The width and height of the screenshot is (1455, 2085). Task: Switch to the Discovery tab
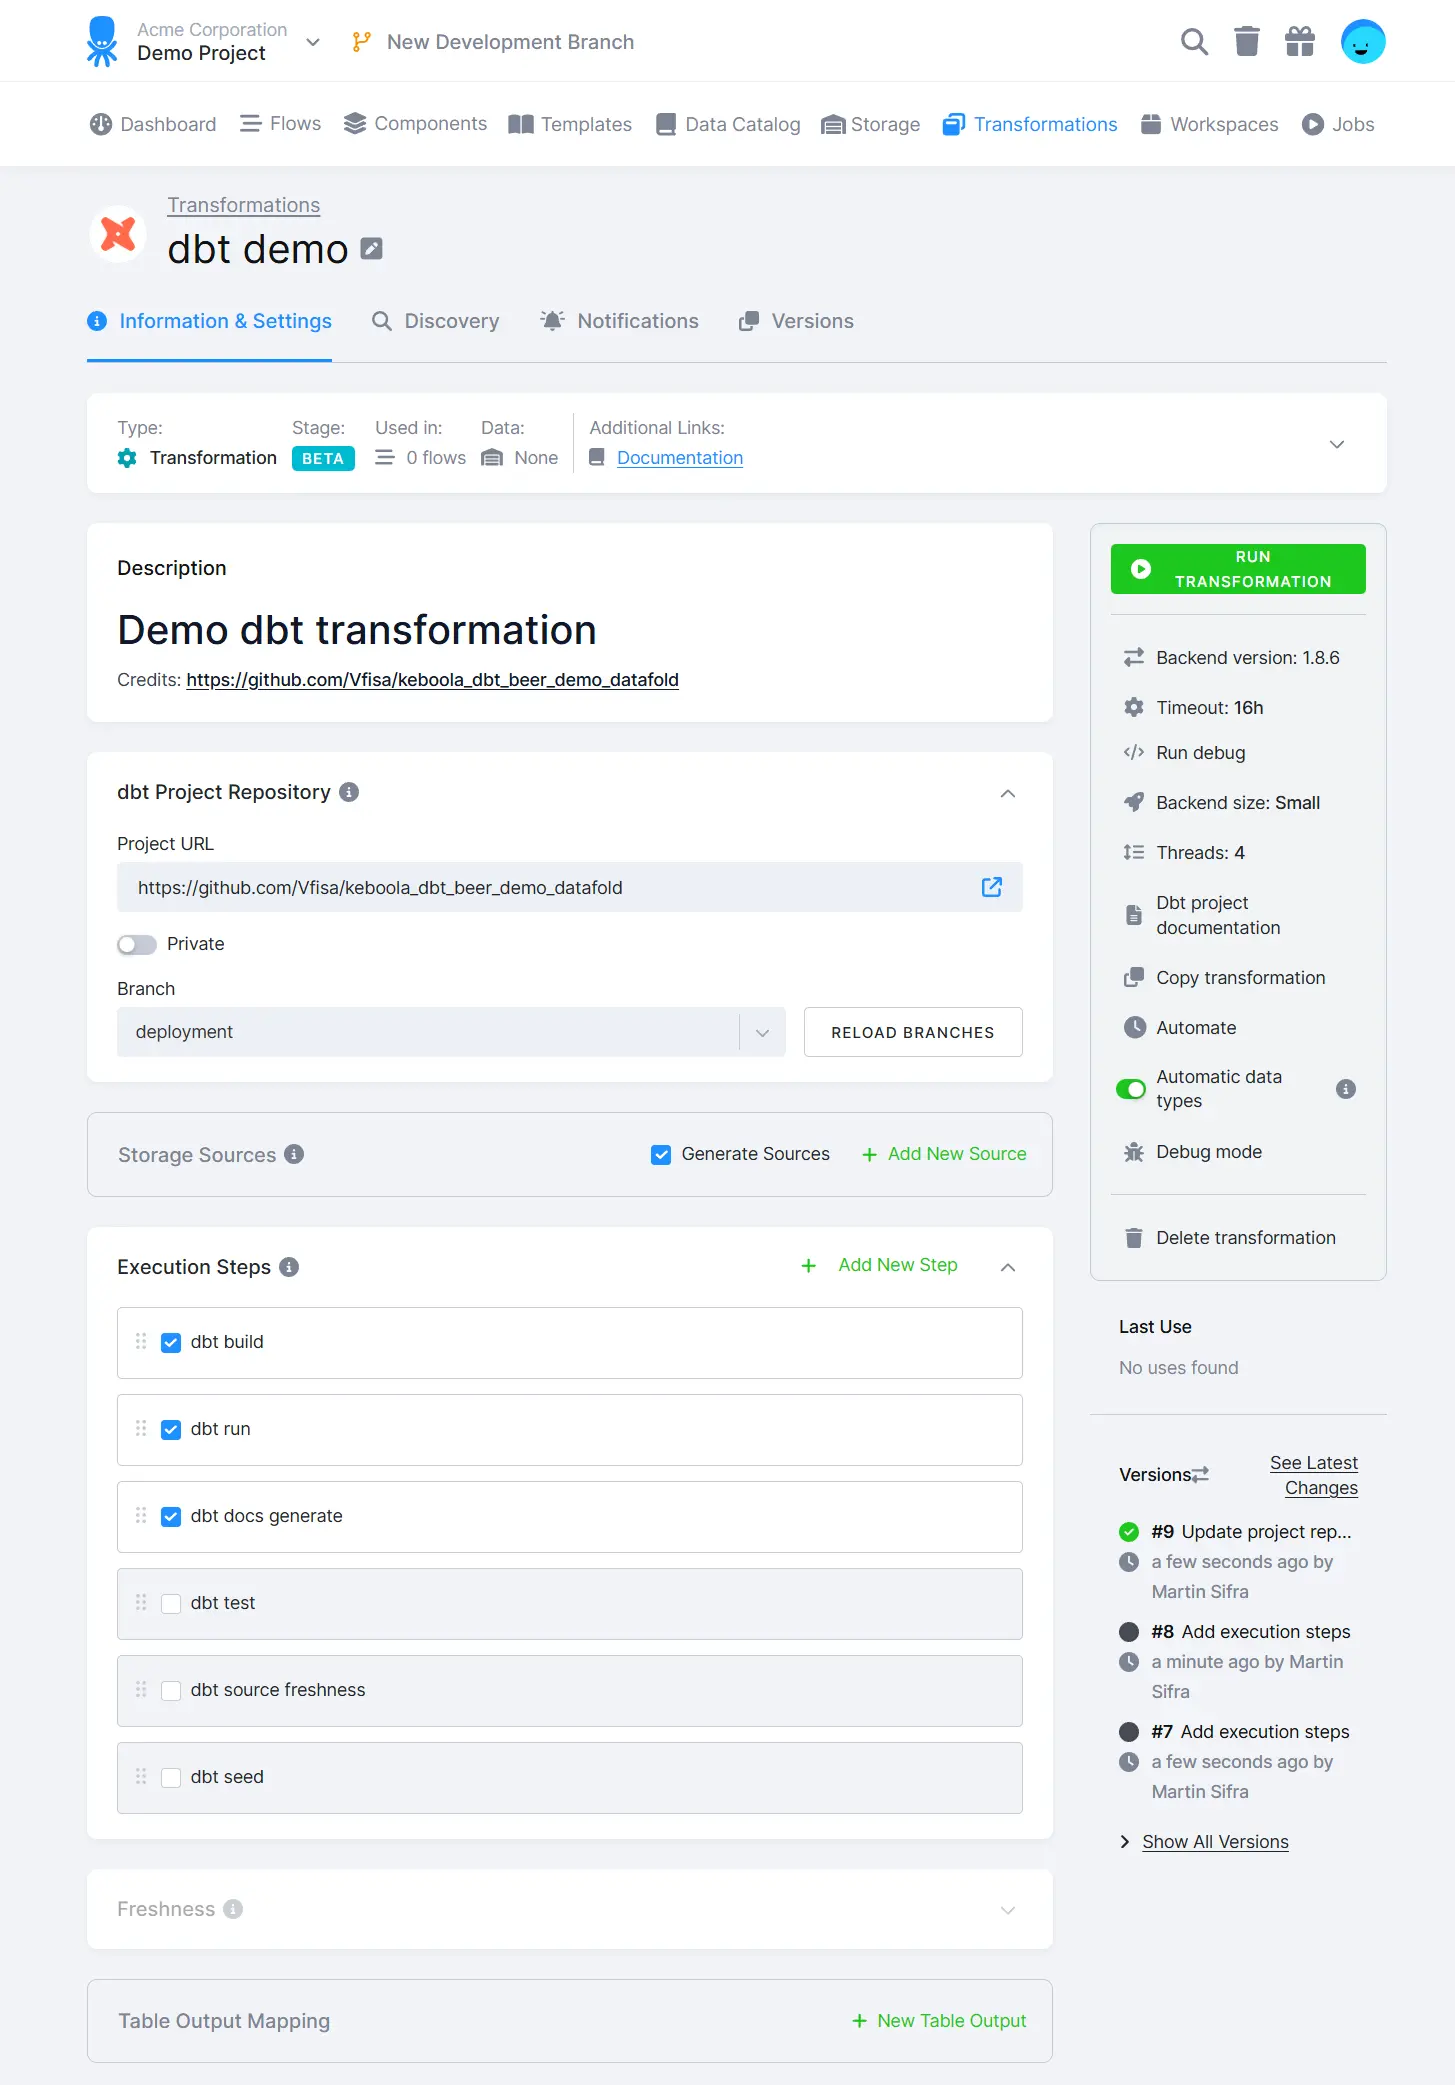[436, 321]
